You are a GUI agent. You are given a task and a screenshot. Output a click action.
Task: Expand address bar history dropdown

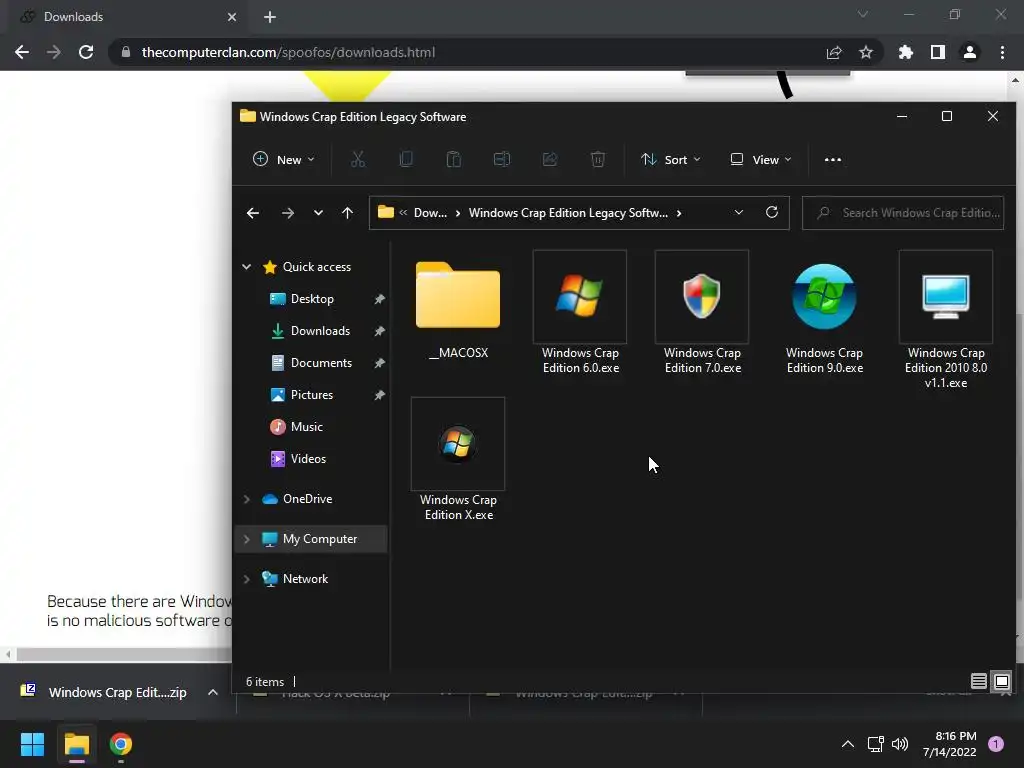pyautogui.click(x=739, y=212)
